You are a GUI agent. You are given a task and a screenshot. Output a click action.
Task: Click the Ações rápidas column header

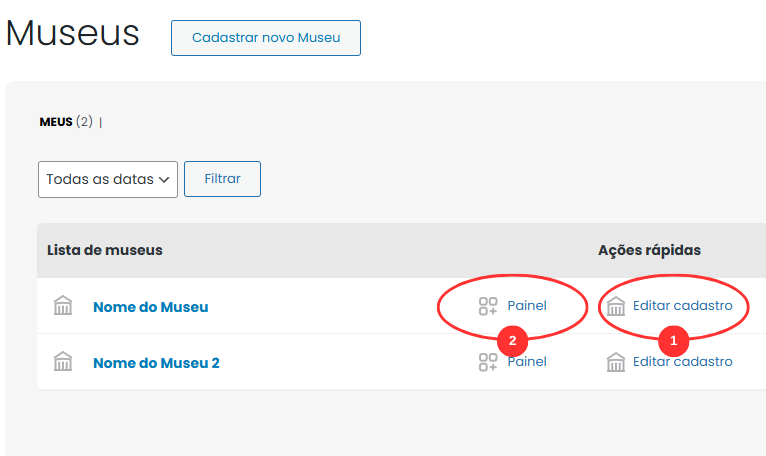pyautogui.click(x=649, y=250)
